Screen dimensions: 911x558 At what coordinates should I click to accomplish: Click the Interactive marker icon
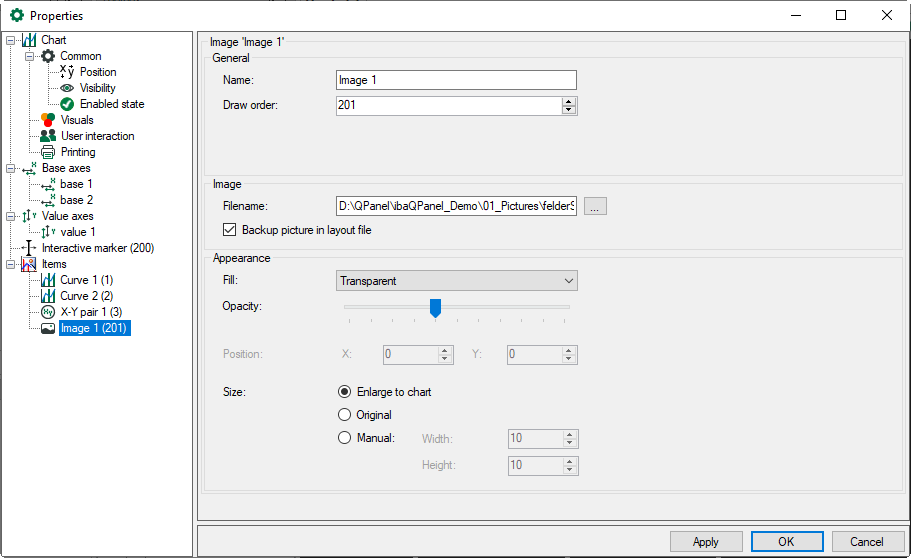click(x=29, y=248)
